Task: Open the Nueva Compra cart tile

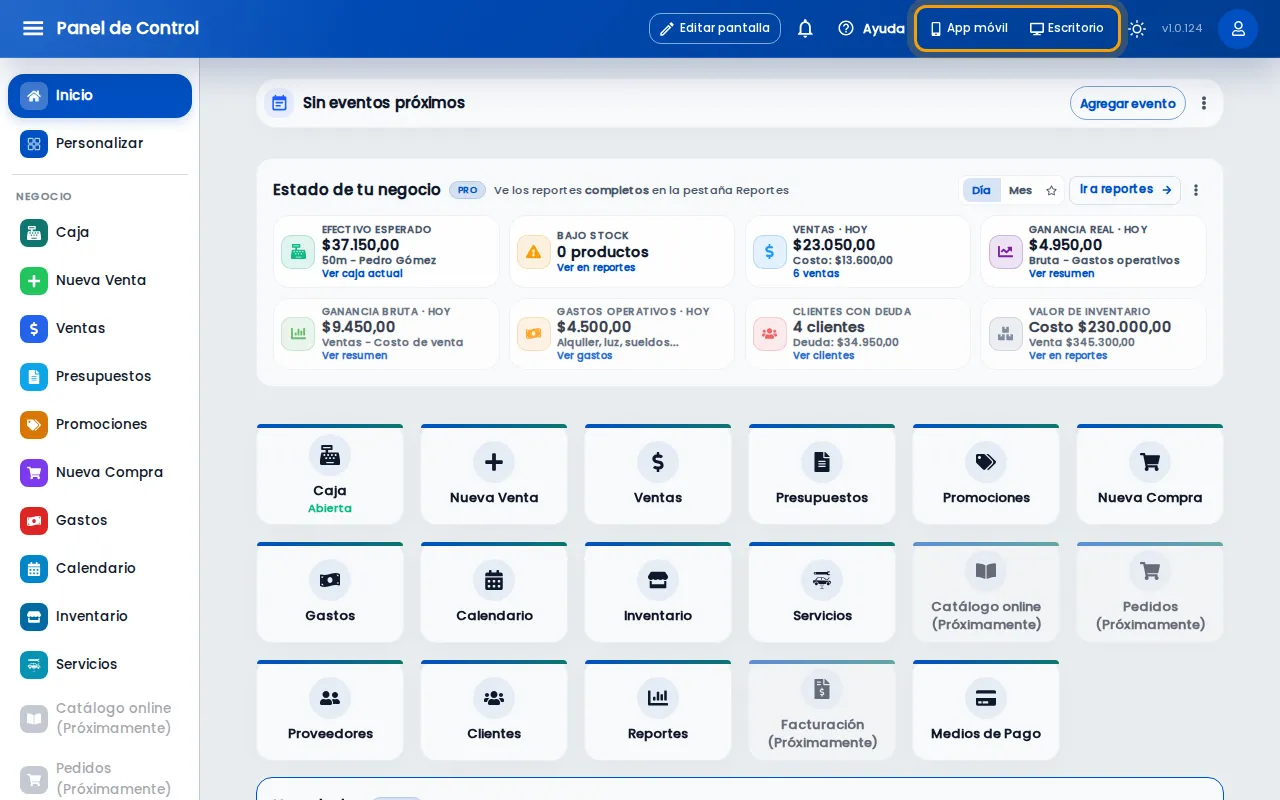Action: pos(1150,474)
